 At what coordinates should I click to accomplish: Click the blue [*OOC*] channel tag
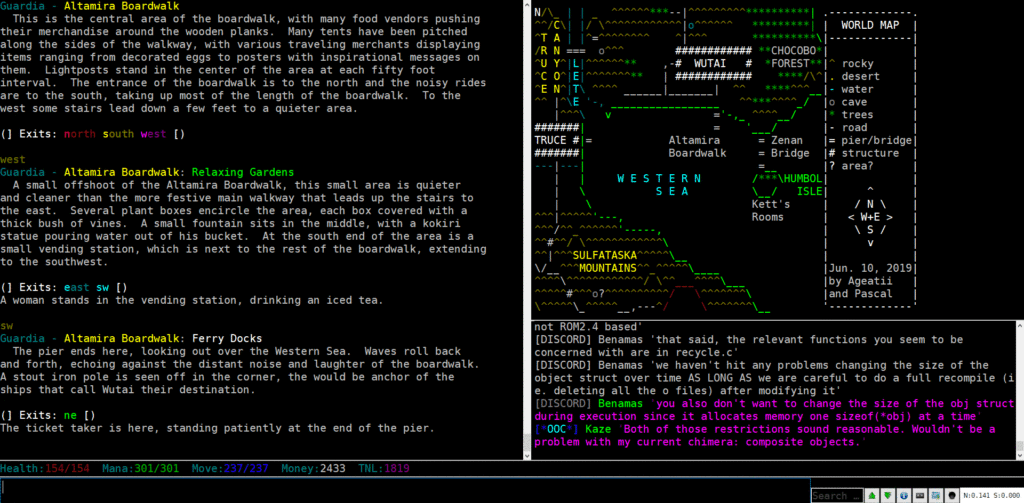[556, 429]
